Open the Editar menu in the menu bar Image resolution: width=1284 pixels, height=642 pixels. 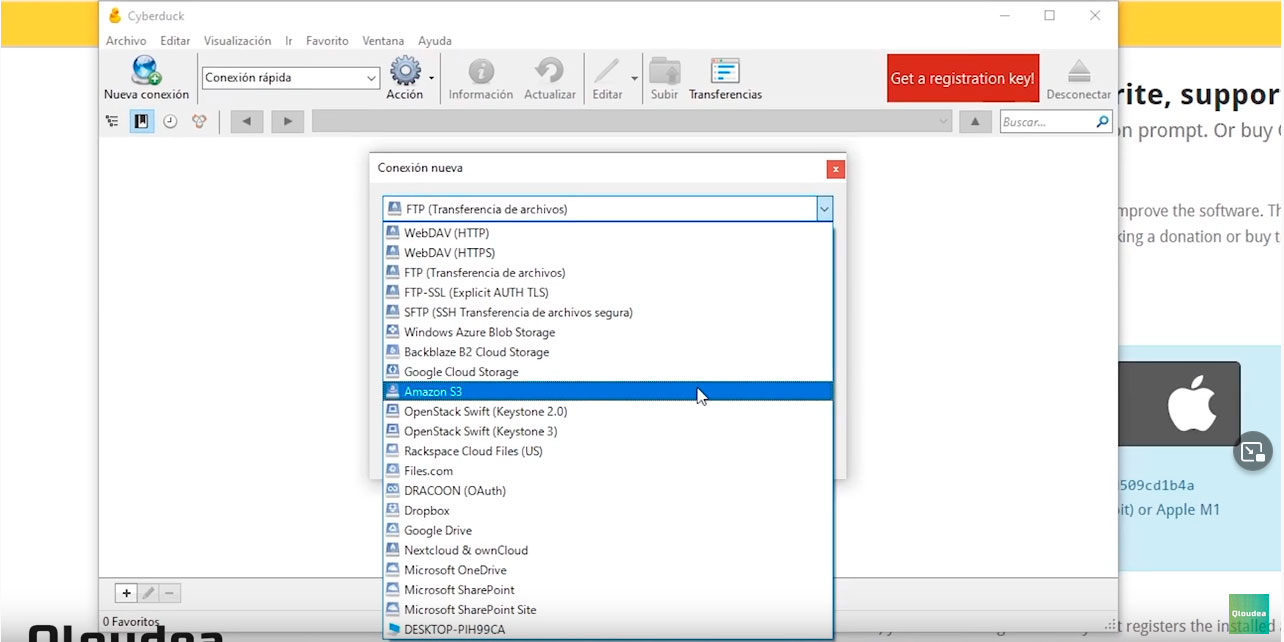coord(175,41)
